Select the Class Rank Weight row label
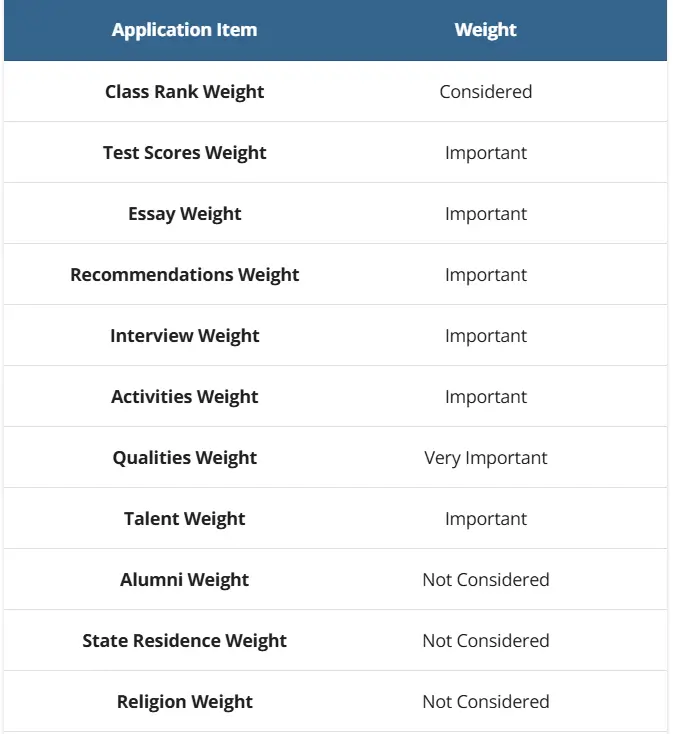 click(184, 92)
